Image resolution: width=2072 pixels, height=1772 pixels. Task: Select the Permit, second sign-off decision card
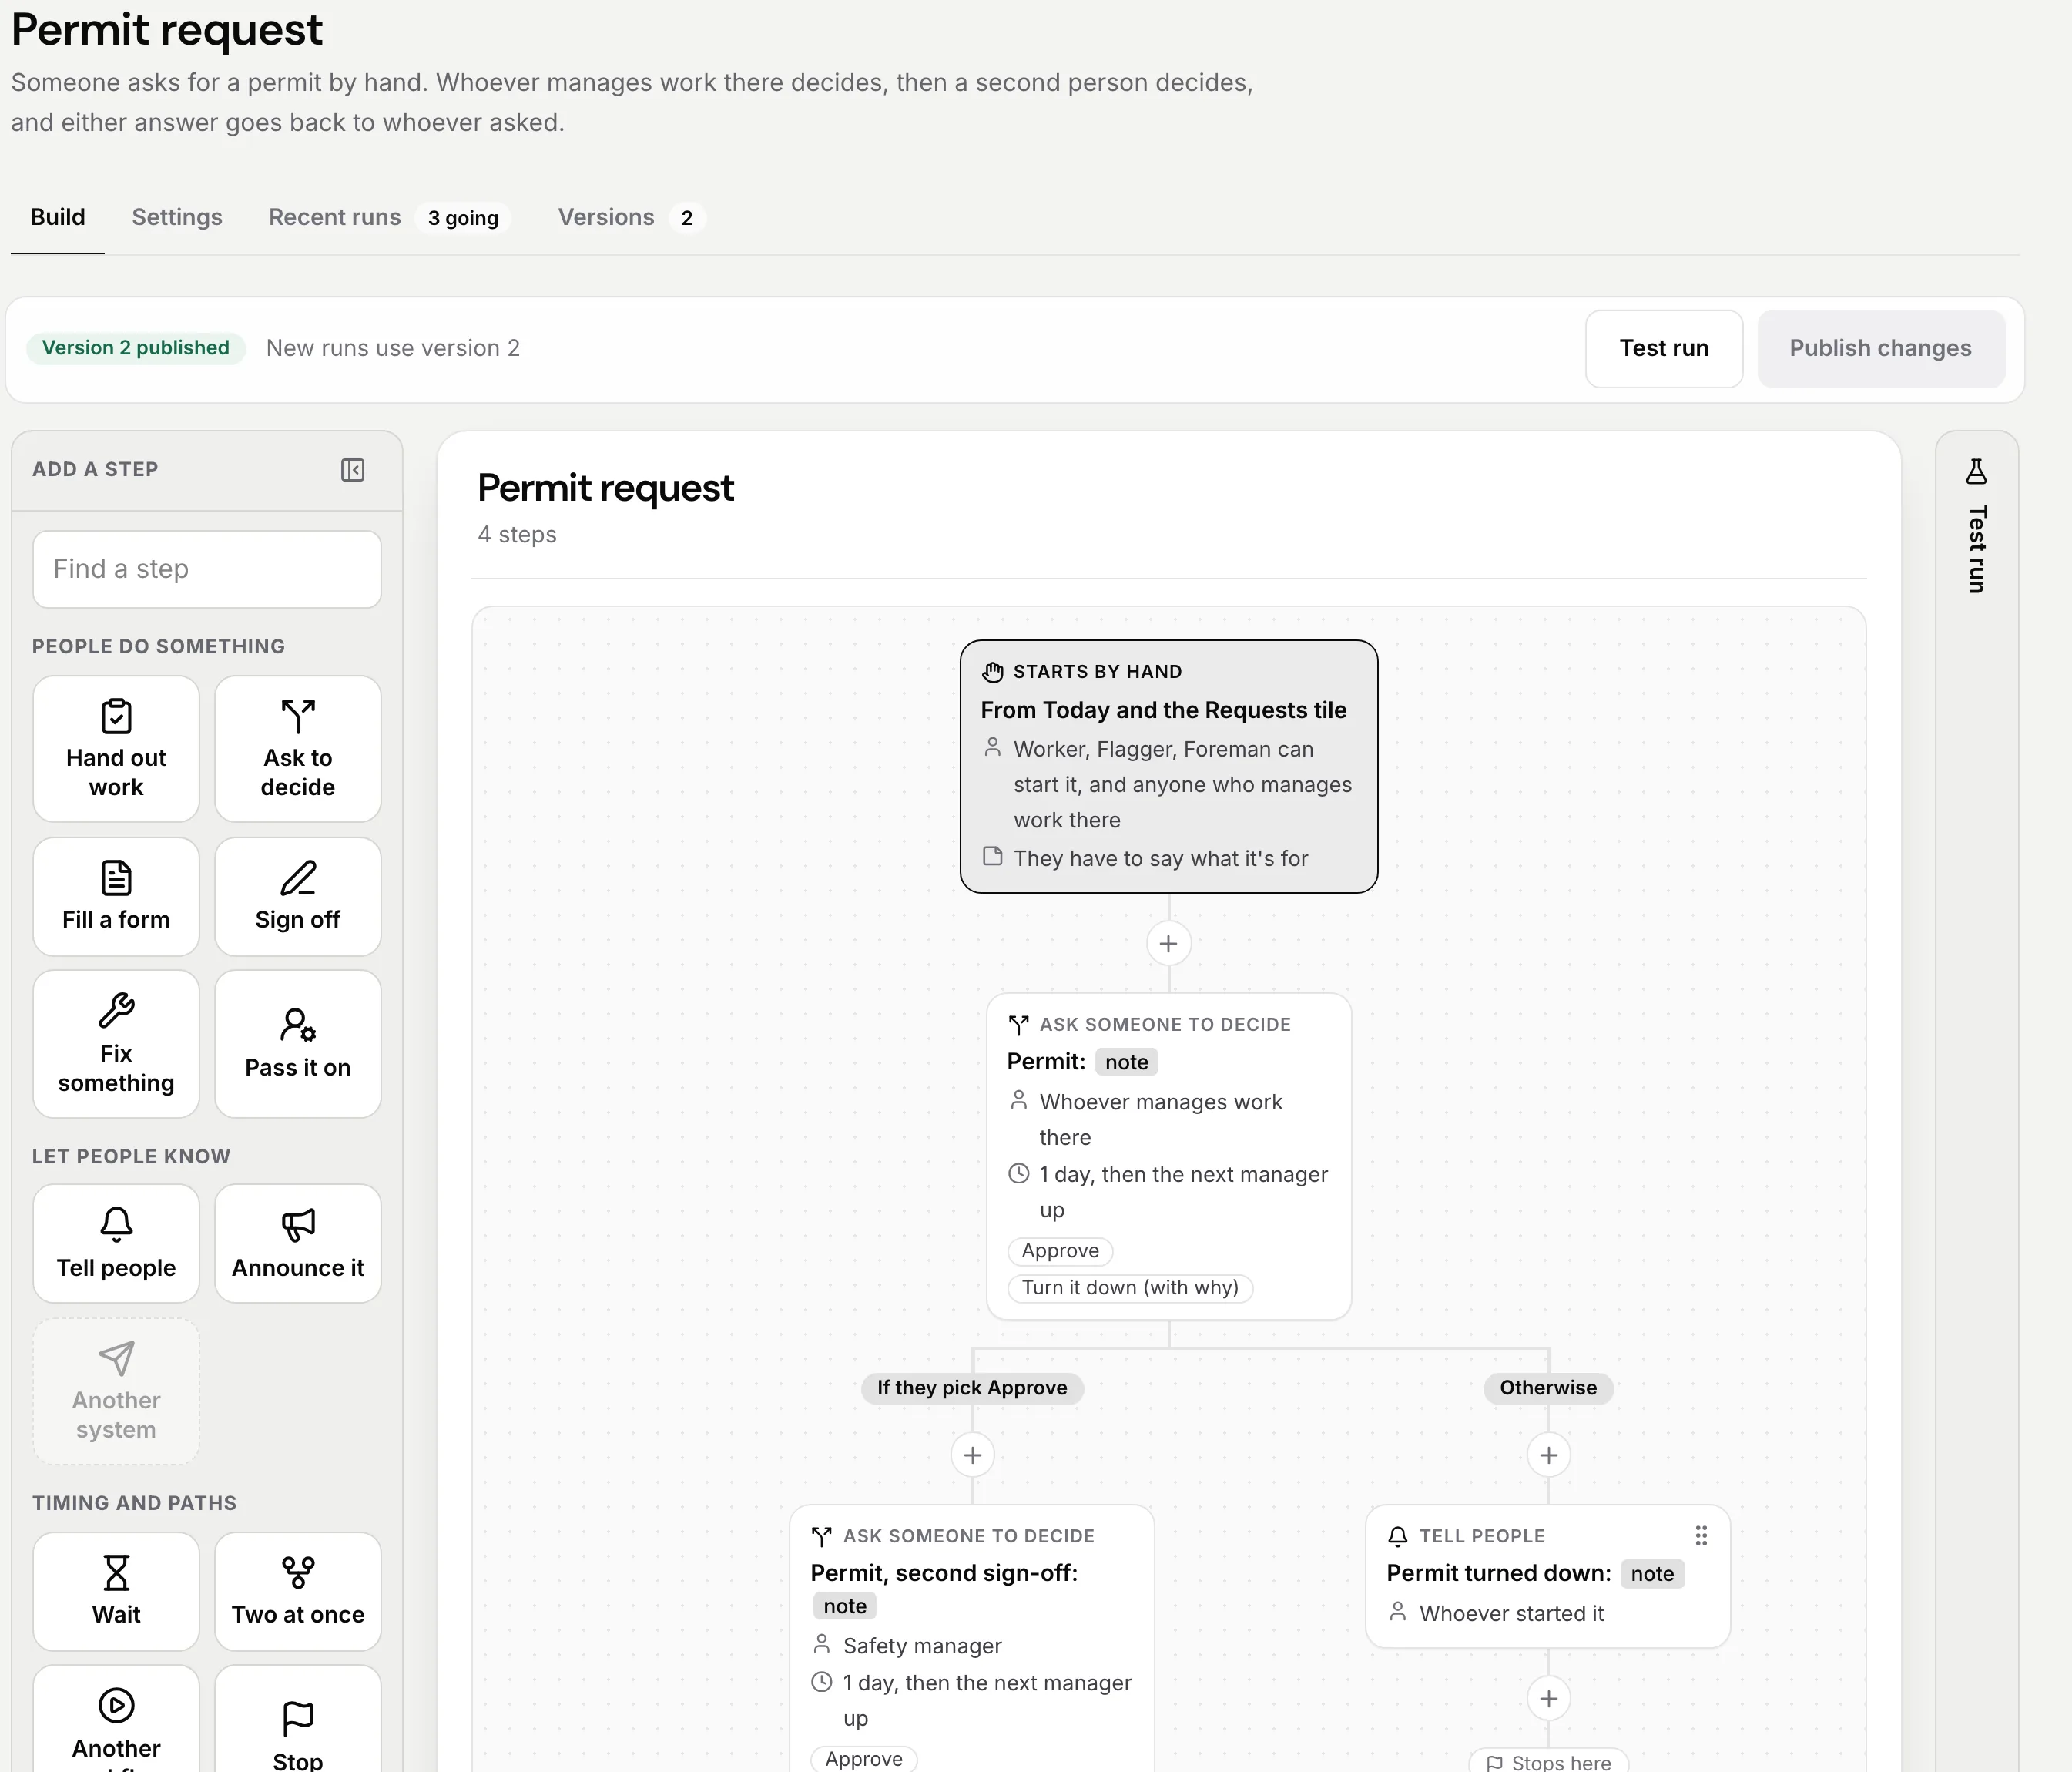(972, 1638)
